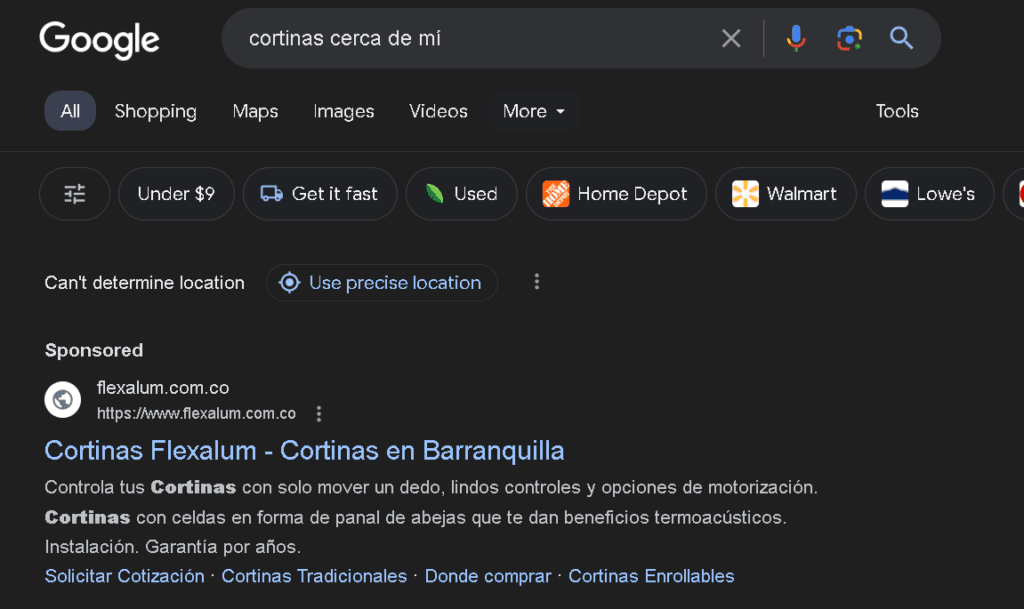Viewport: 1024px width, 609px height.
Task: Open the Tools options
Action: coord(897,111)
